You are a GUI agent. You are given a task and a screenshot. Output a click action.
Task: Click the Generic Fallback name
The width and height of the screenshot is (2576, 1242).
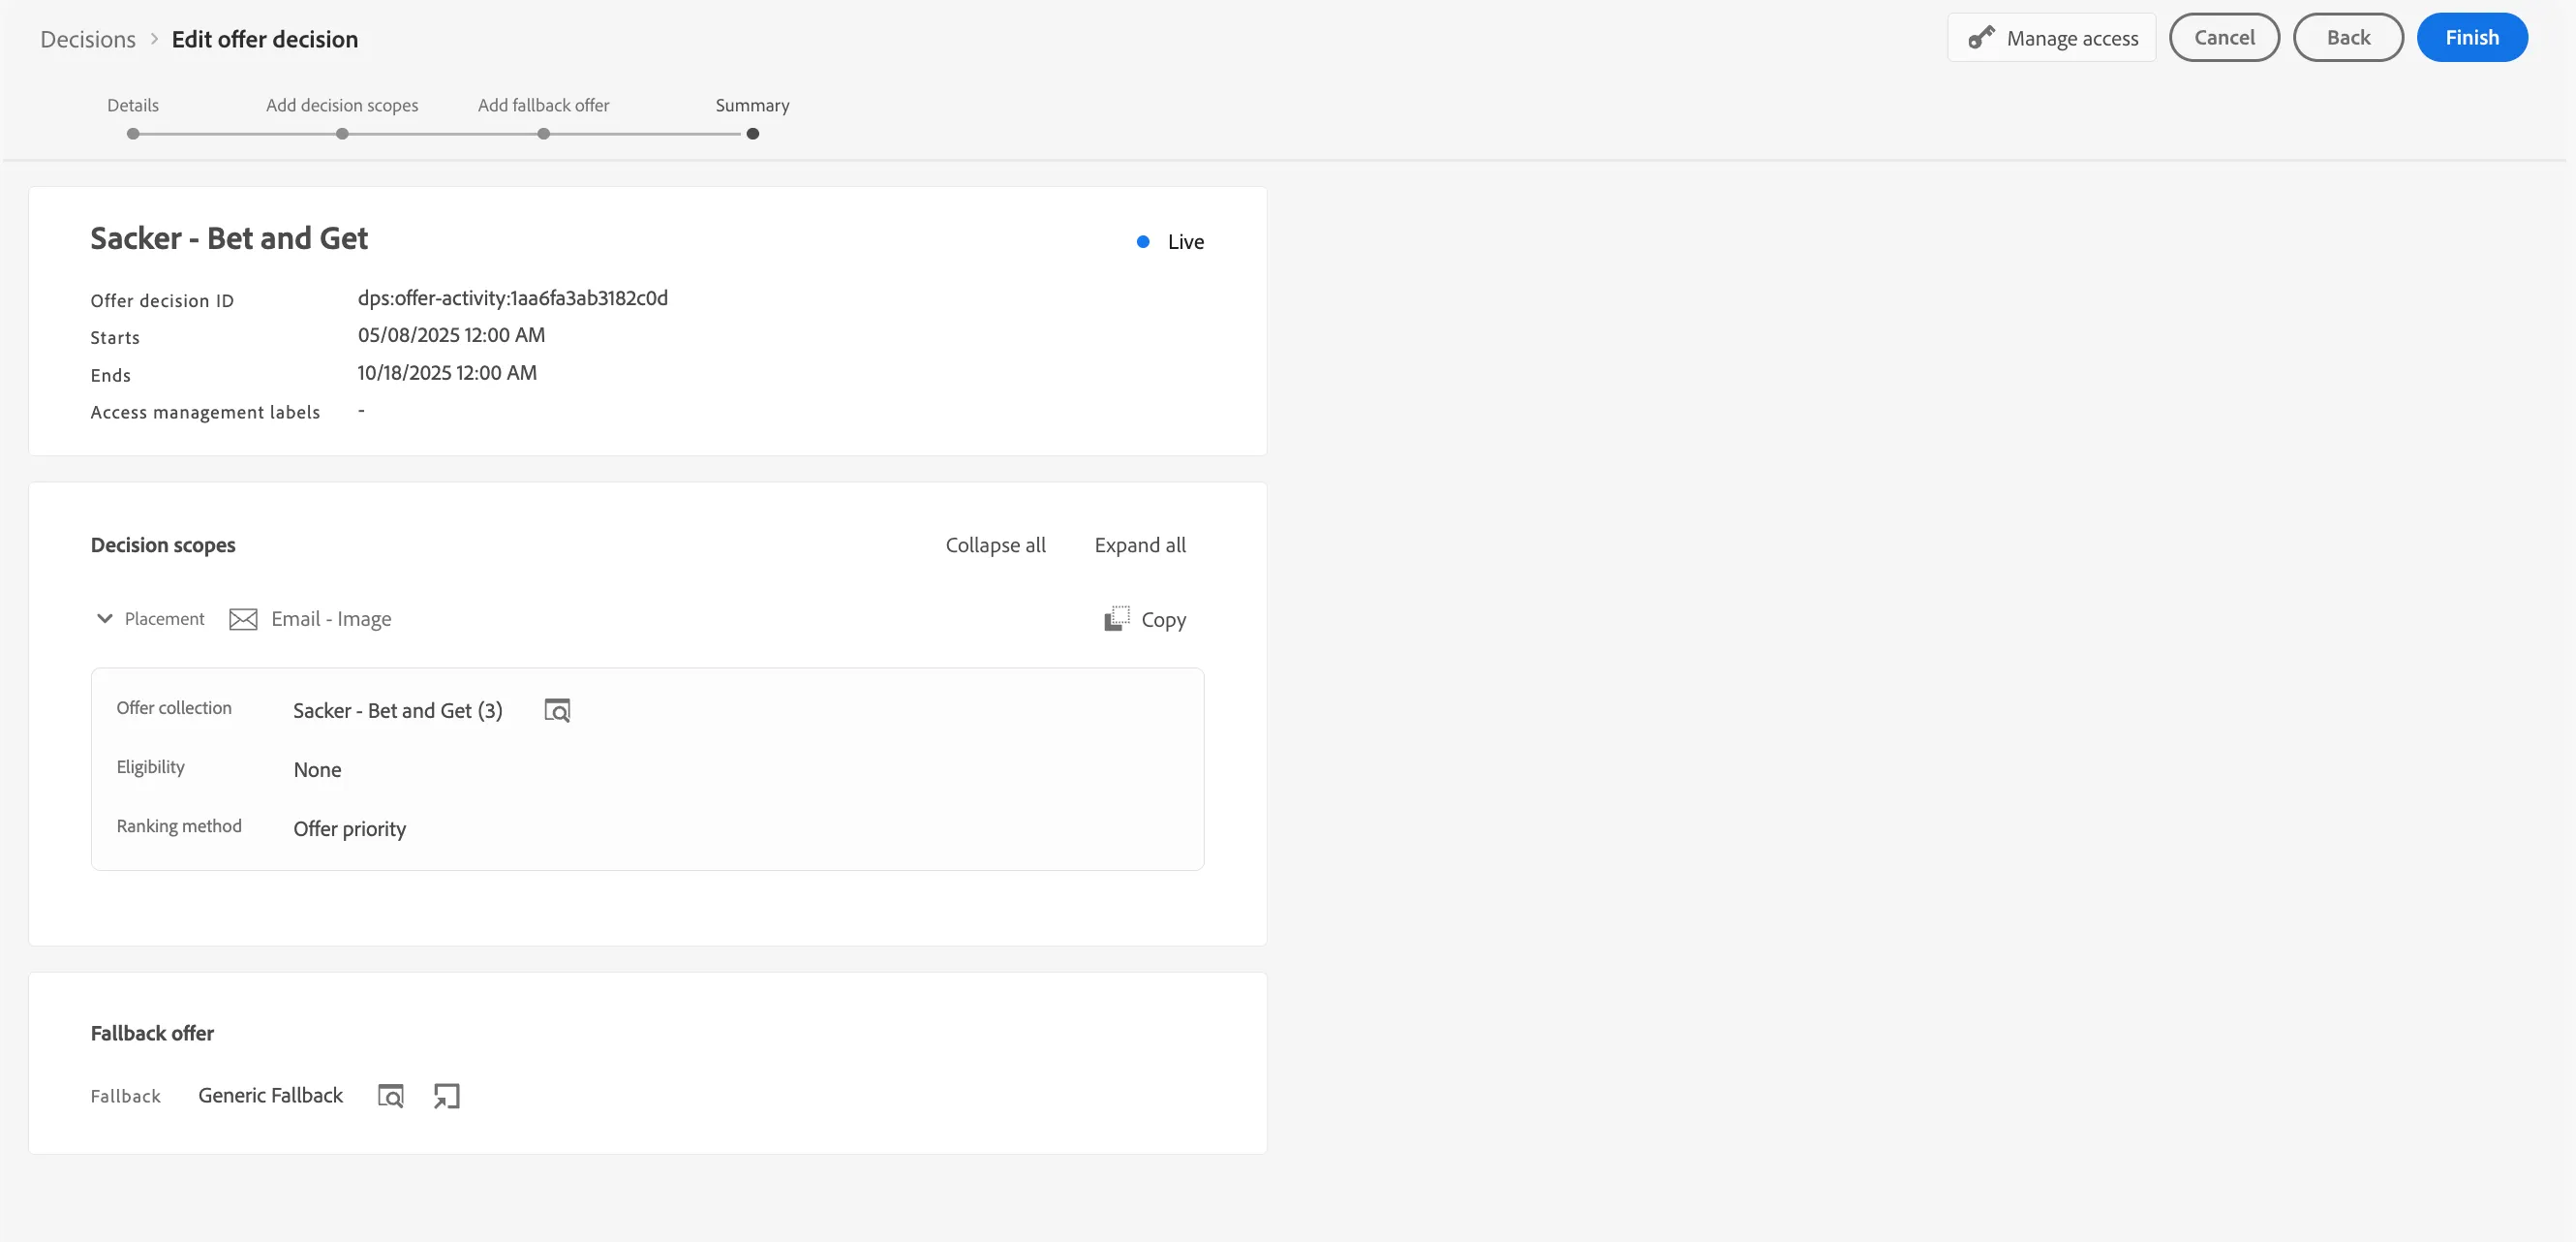tap(270, 1095)
